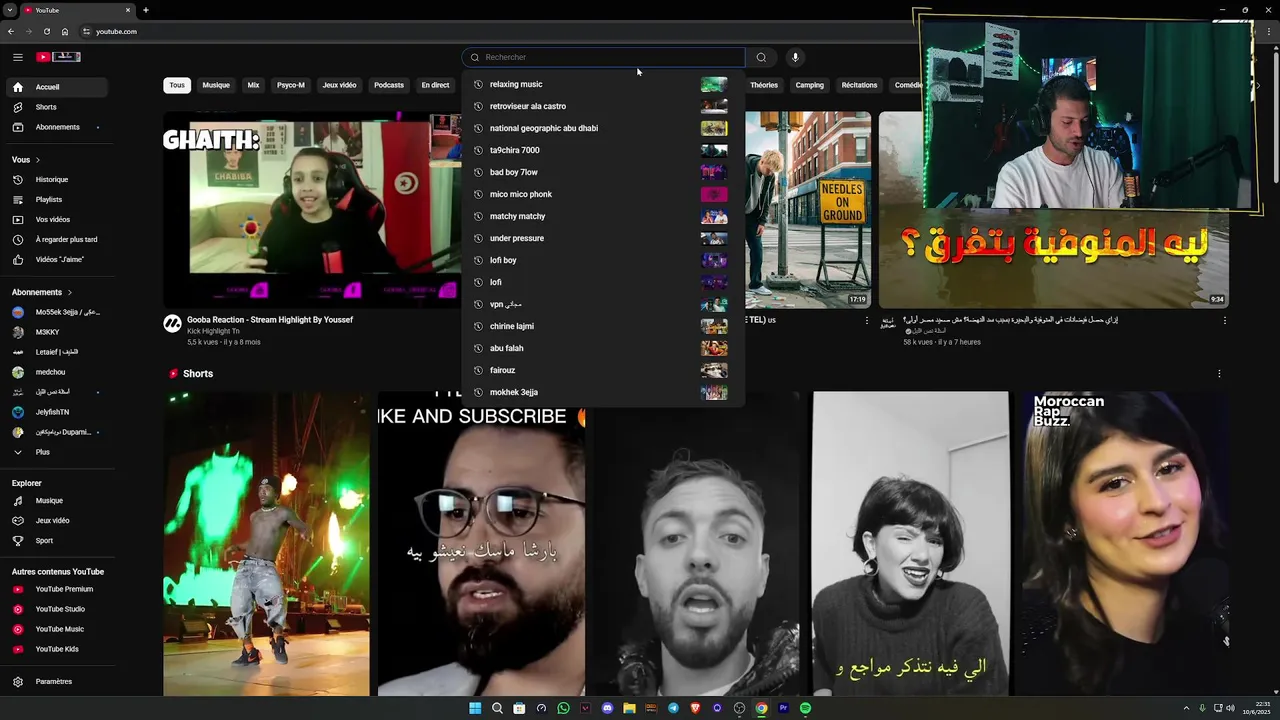Open the site information icon in address bar
The width and height of the screenshot is (1280, 720).
86,31
